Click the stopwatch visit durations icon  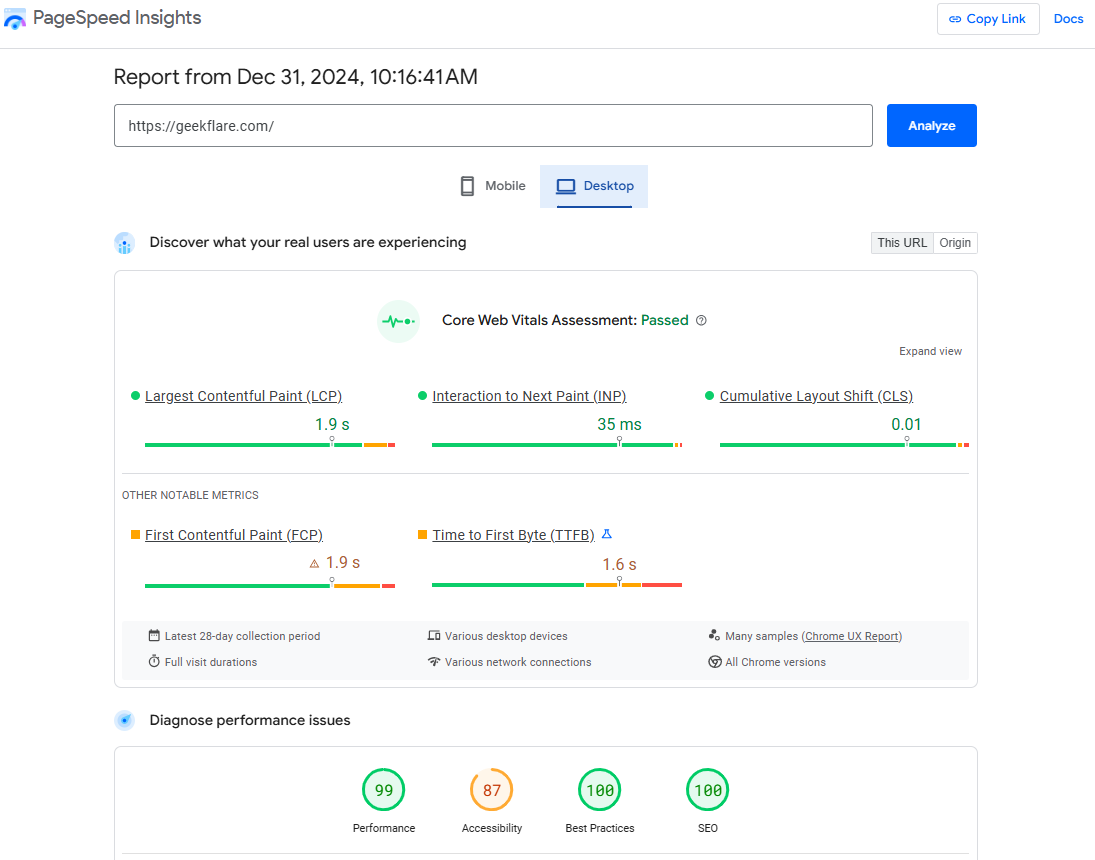(x=154, y=662)
